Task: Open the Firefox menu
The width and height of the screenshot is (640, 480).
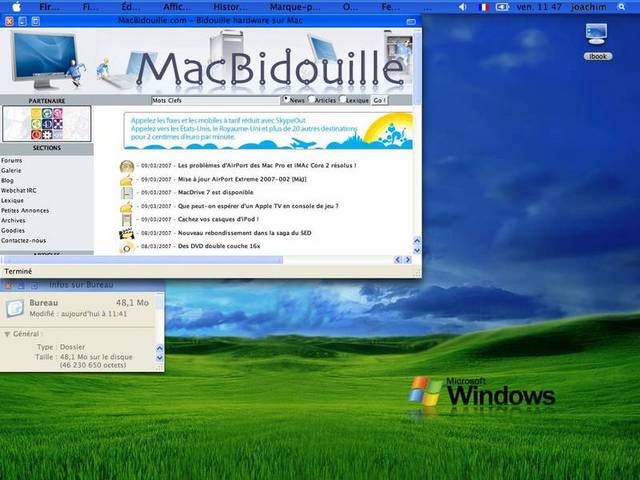Action: pos(50,7)
